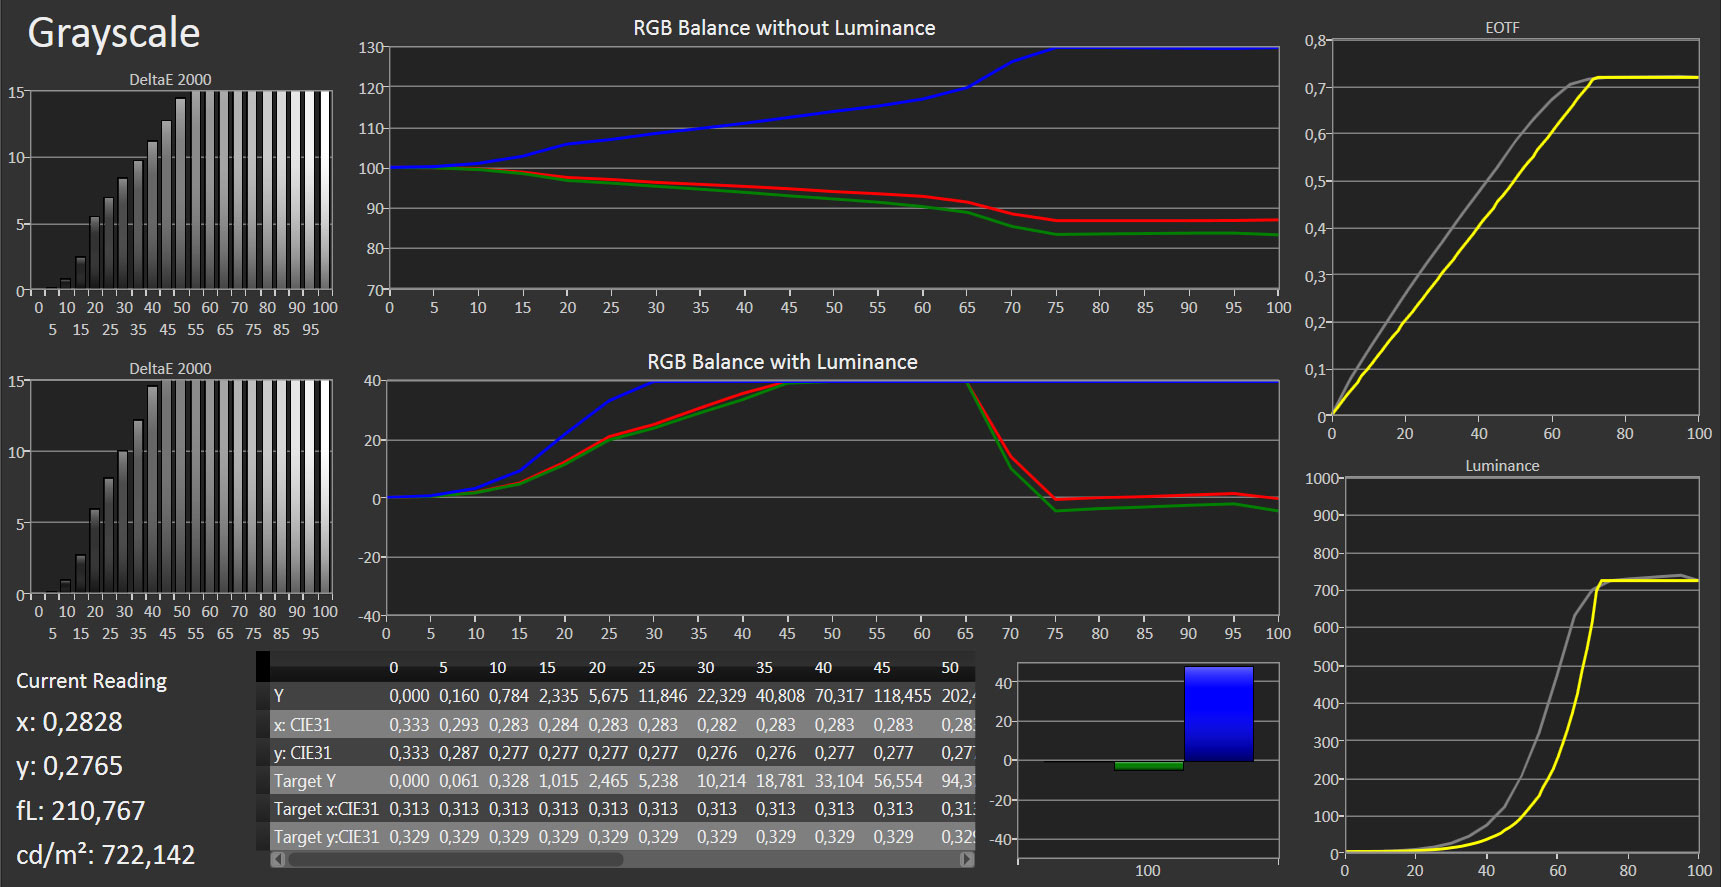Click the EOTF chart title

click(x=1502, y=28)
